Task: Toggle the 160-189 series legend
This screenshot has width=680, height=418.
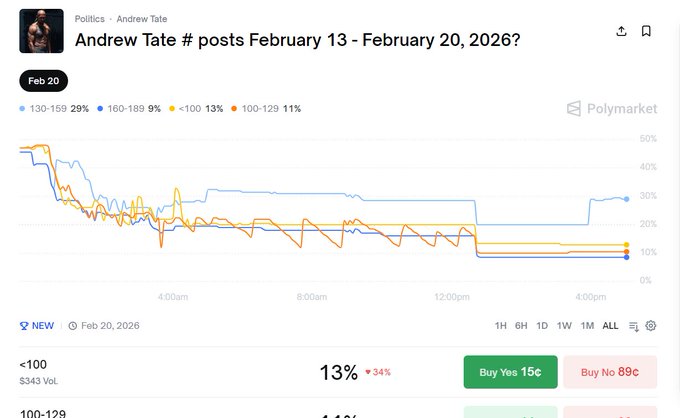Action: click(x=129, y=108)
